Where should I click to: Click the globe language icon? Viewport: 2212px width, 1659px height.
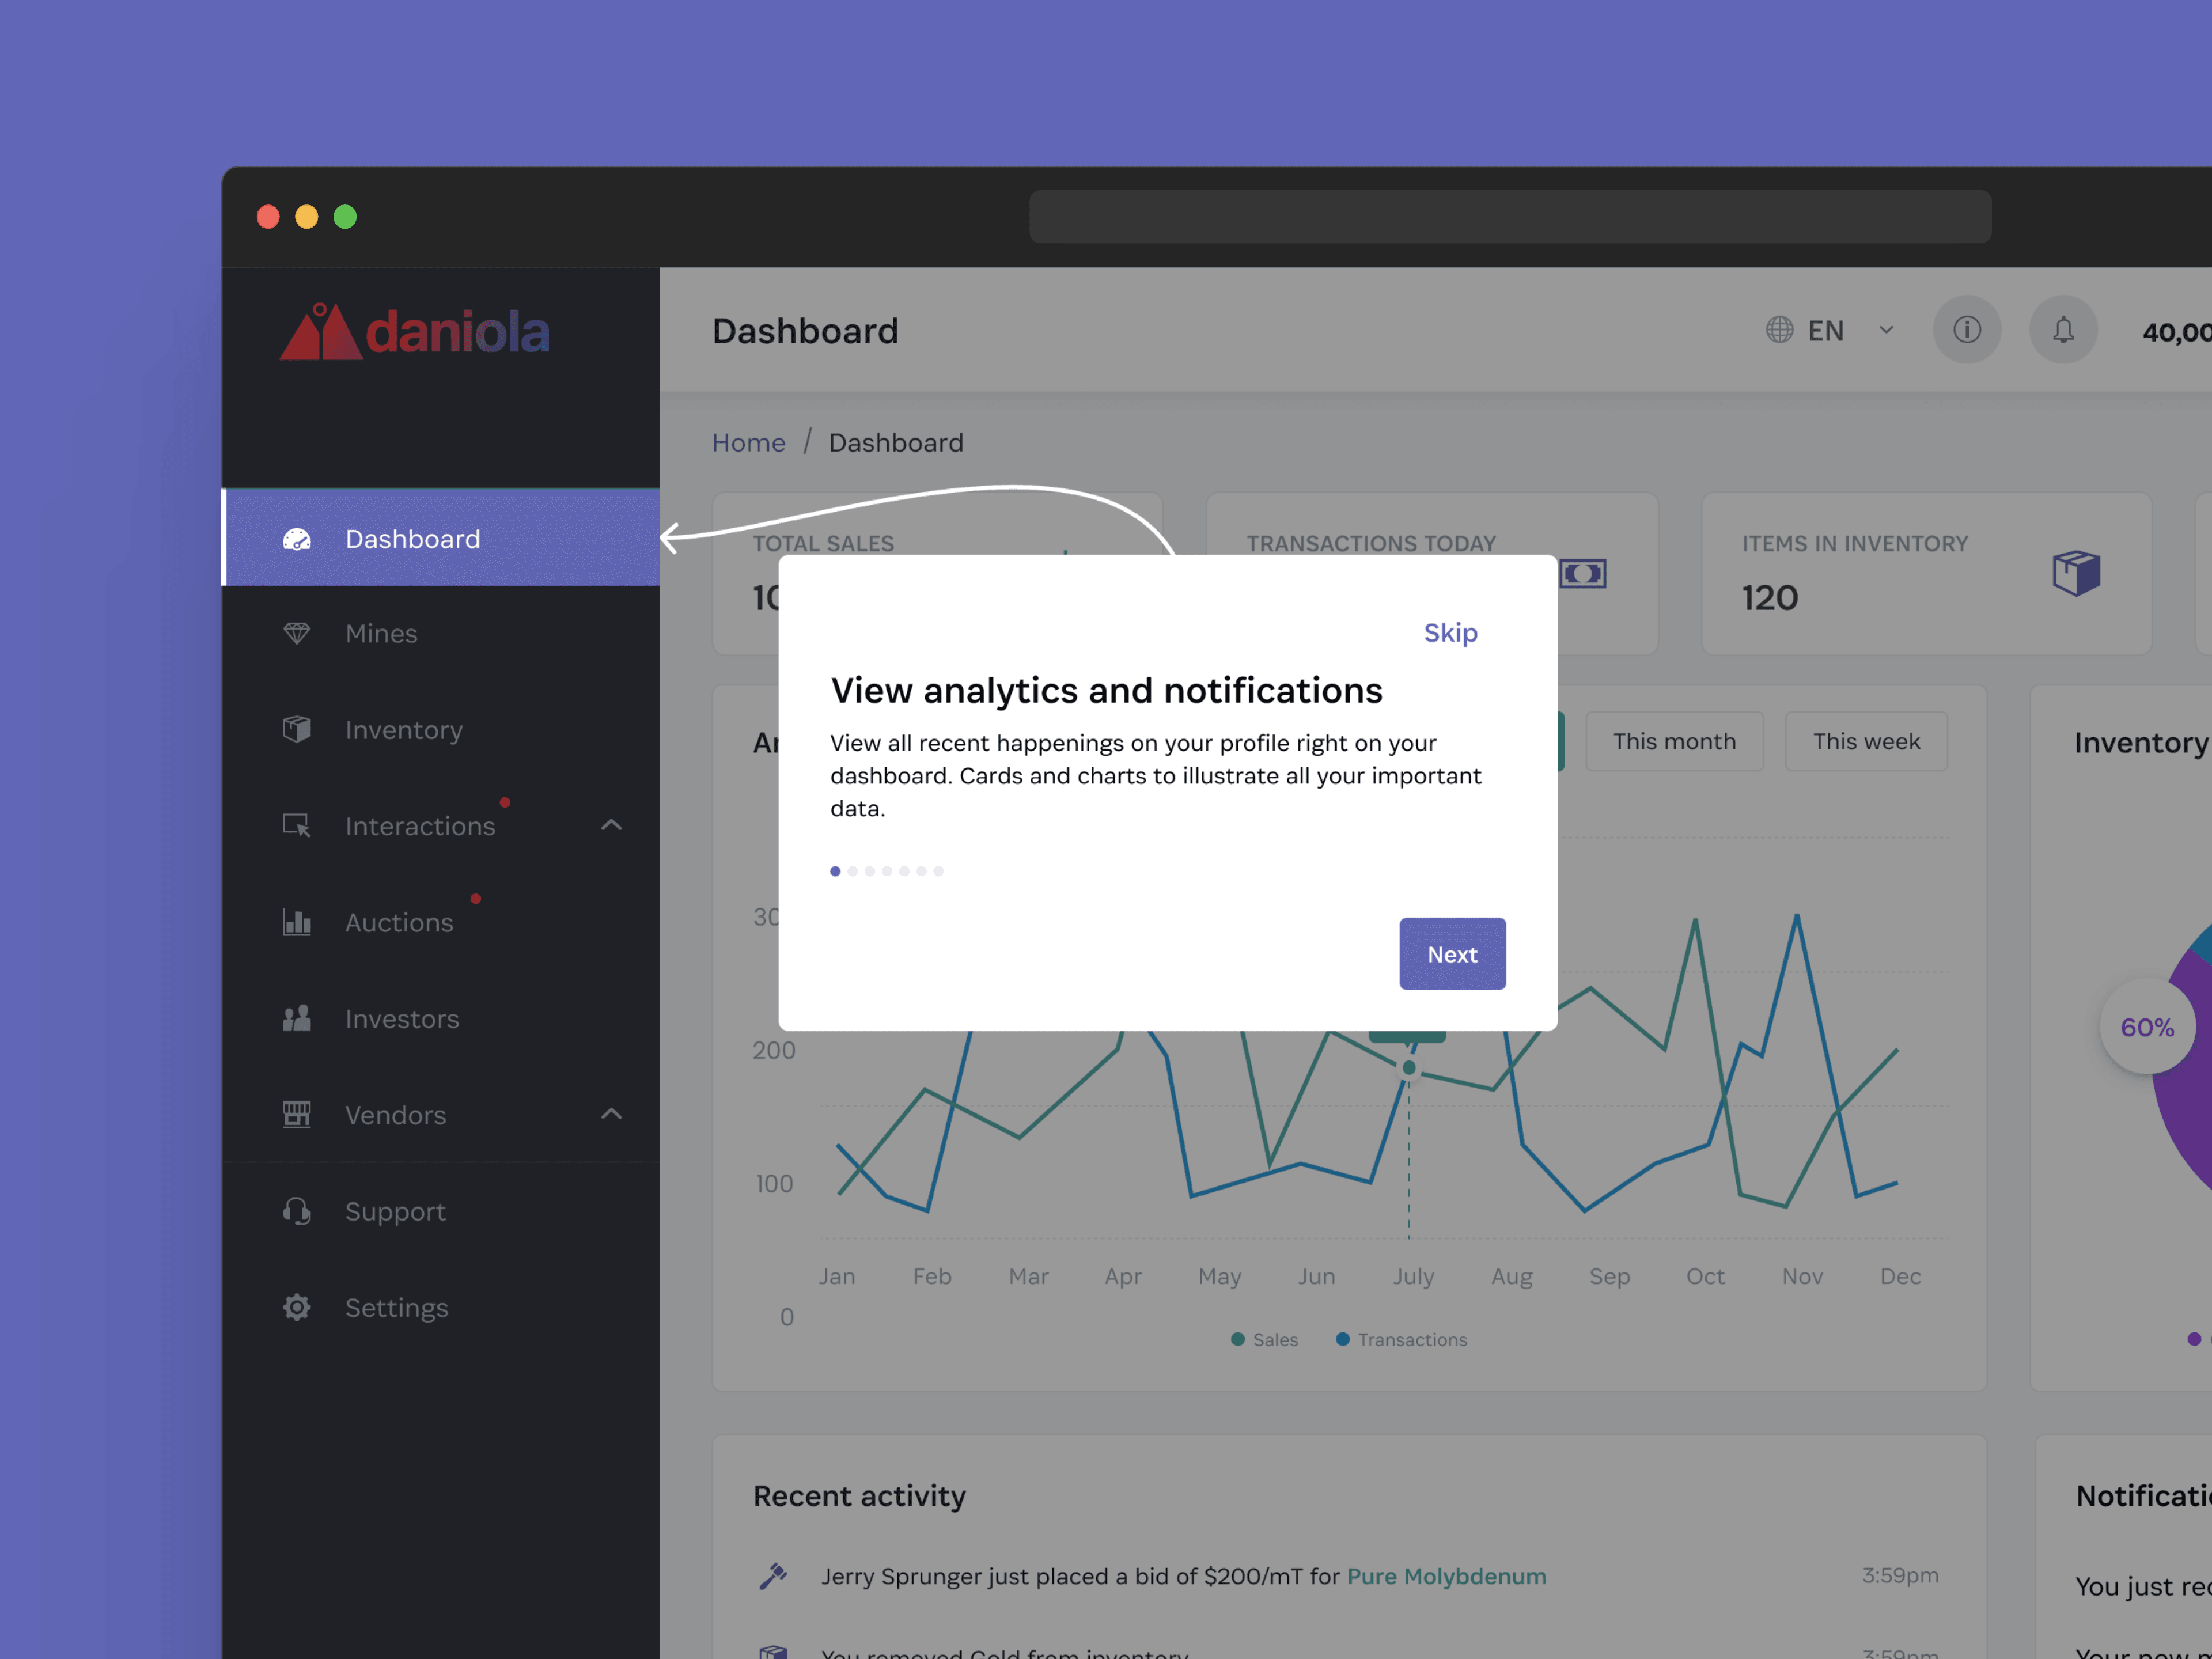1779,330
